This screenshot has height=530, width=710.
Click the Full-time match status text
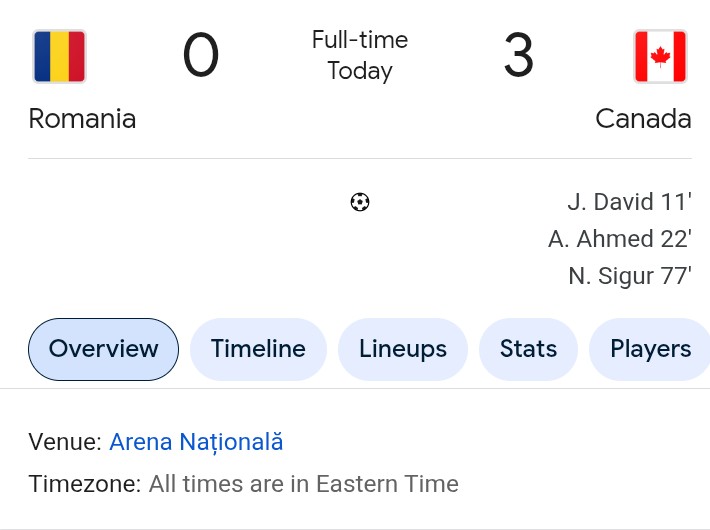point(360,40)
